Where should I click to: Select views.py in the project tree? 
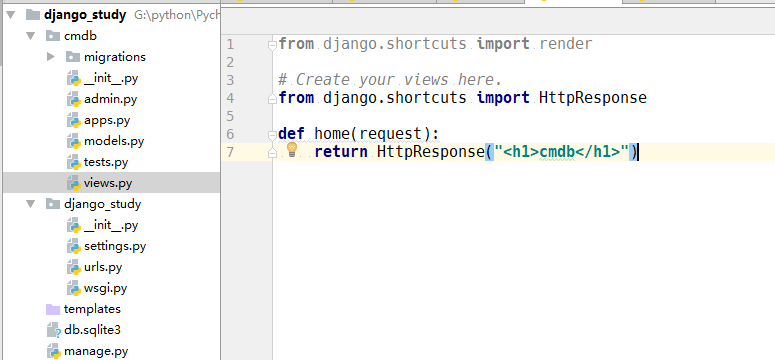click(108, 183)
